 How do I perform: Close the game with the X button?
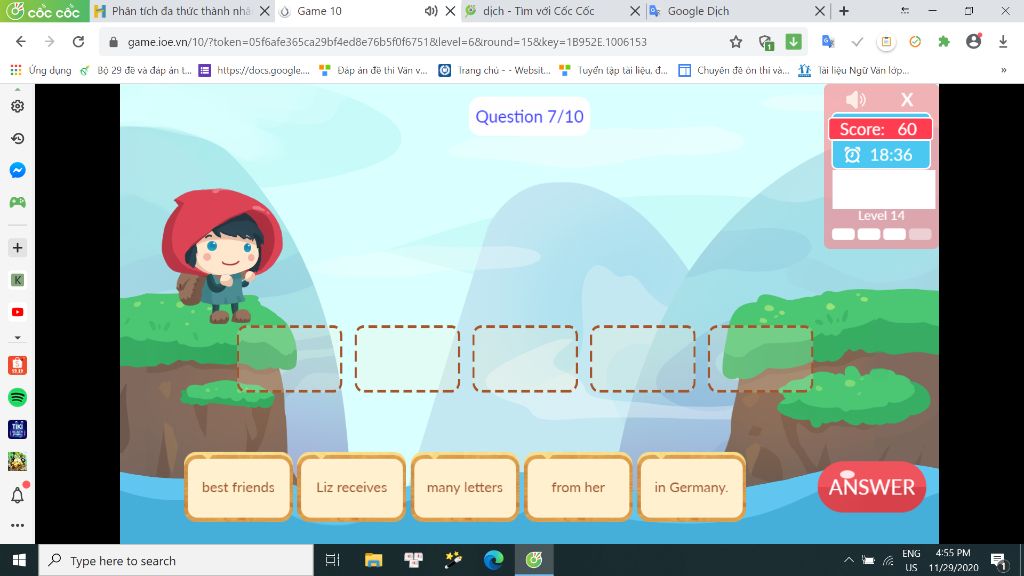point(907,99)
